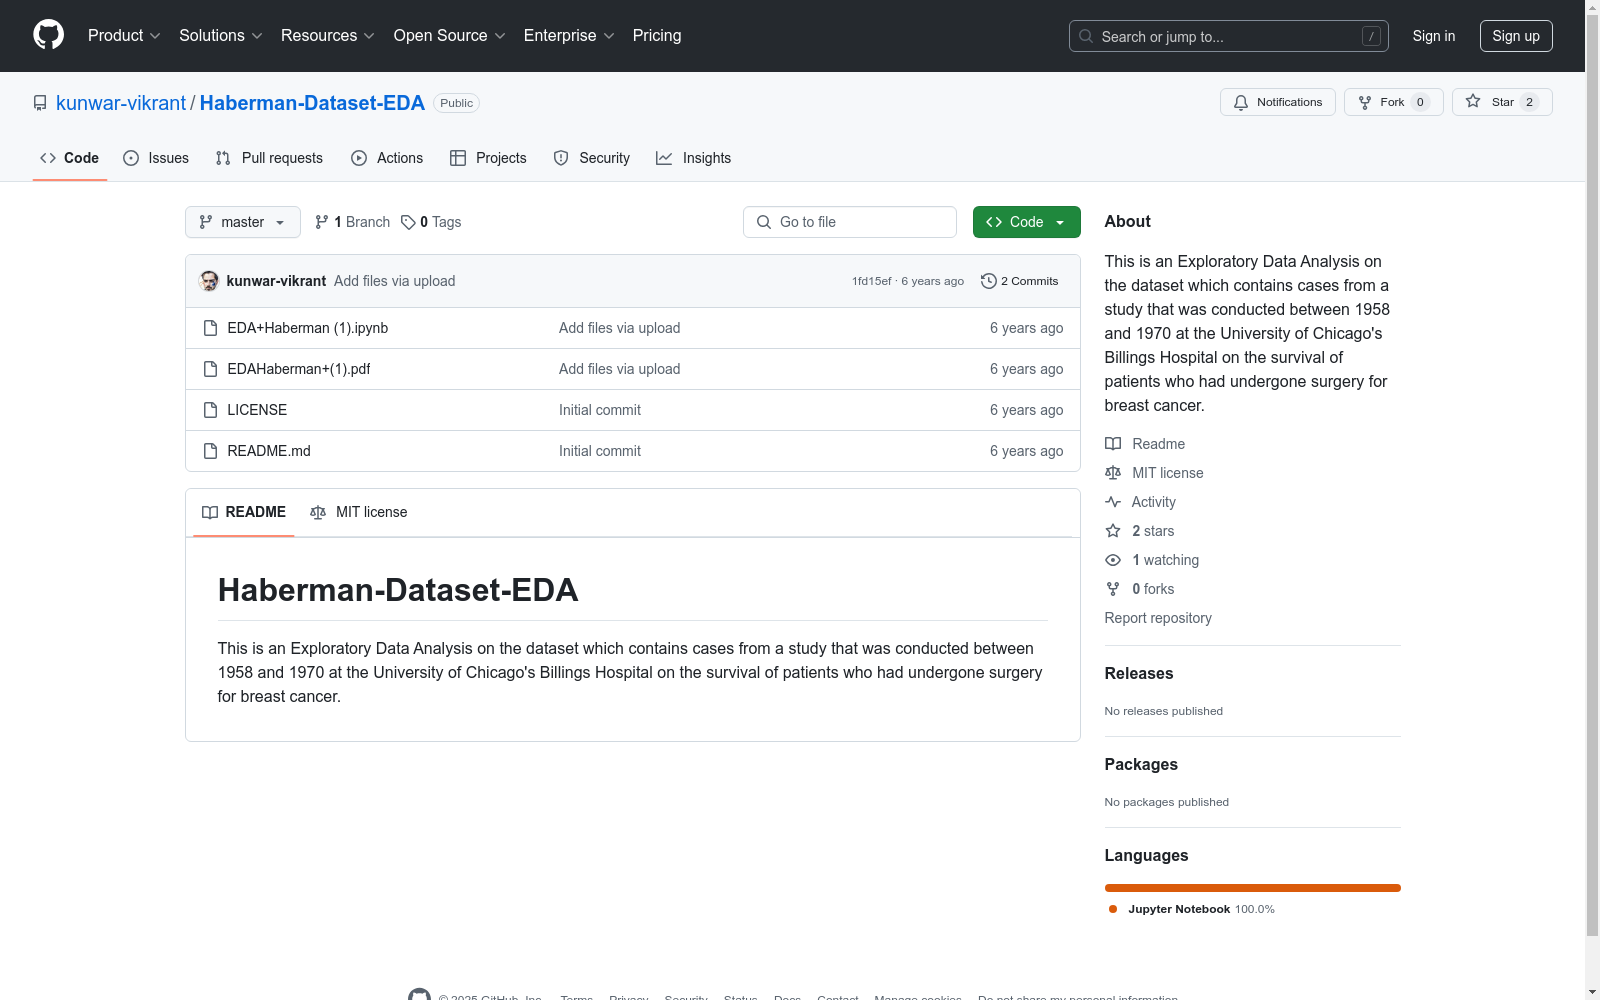
Task: Click the Packages heading link
Action: 1141,765
